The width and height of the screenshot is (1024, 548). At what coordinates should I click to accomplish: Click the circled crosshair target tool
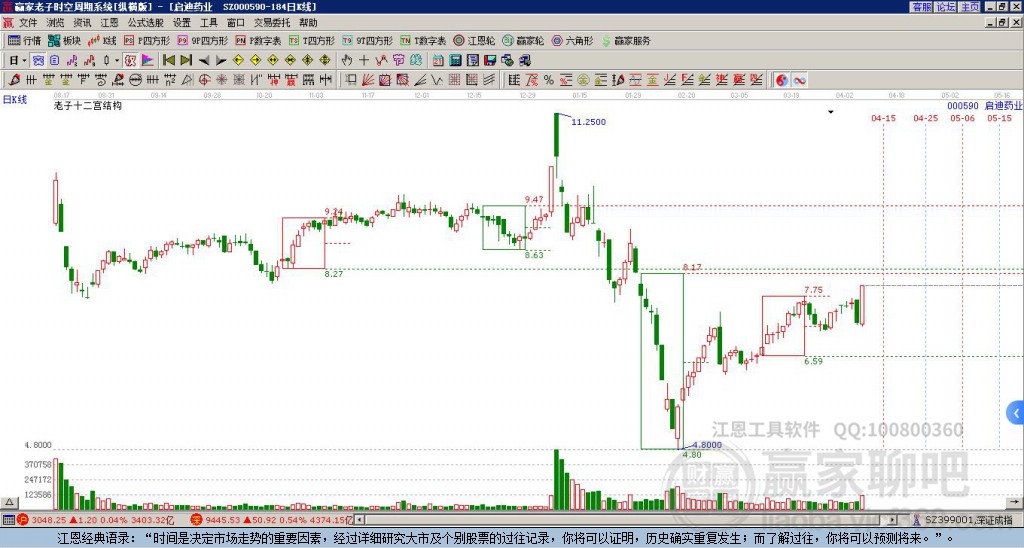[204, 80]
